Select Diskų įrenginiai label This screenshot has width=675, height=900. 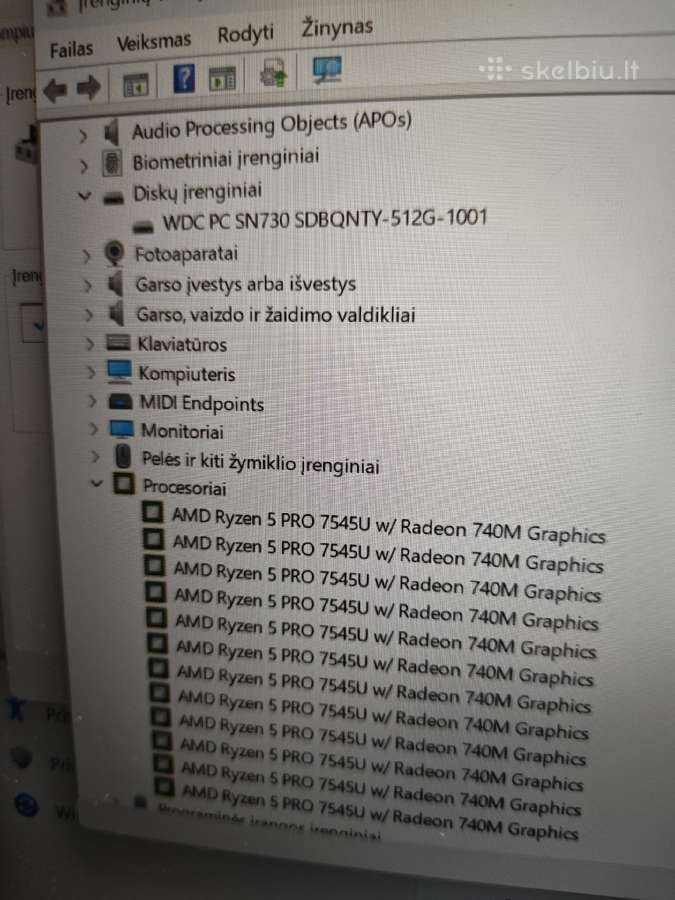(x=197, y=192)
